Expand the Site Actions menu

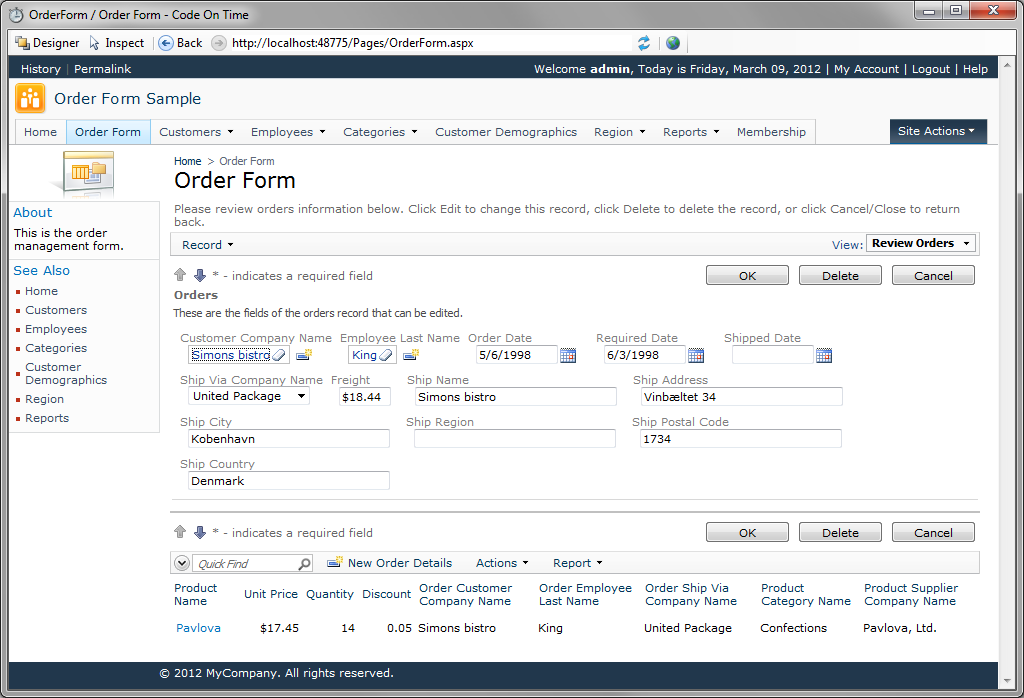click(x=937, y=131)
